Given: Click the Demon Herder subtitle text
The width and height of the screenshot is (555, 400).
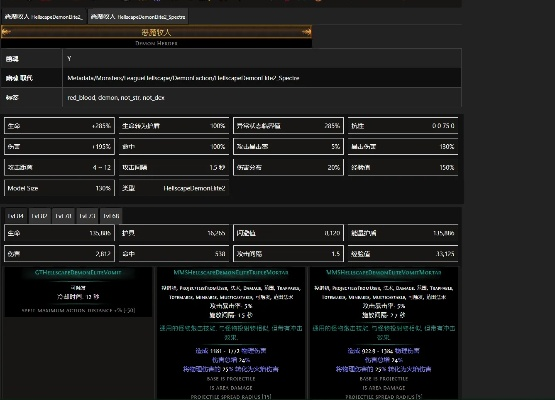Looking at the screenshot, I should [156, 43].
